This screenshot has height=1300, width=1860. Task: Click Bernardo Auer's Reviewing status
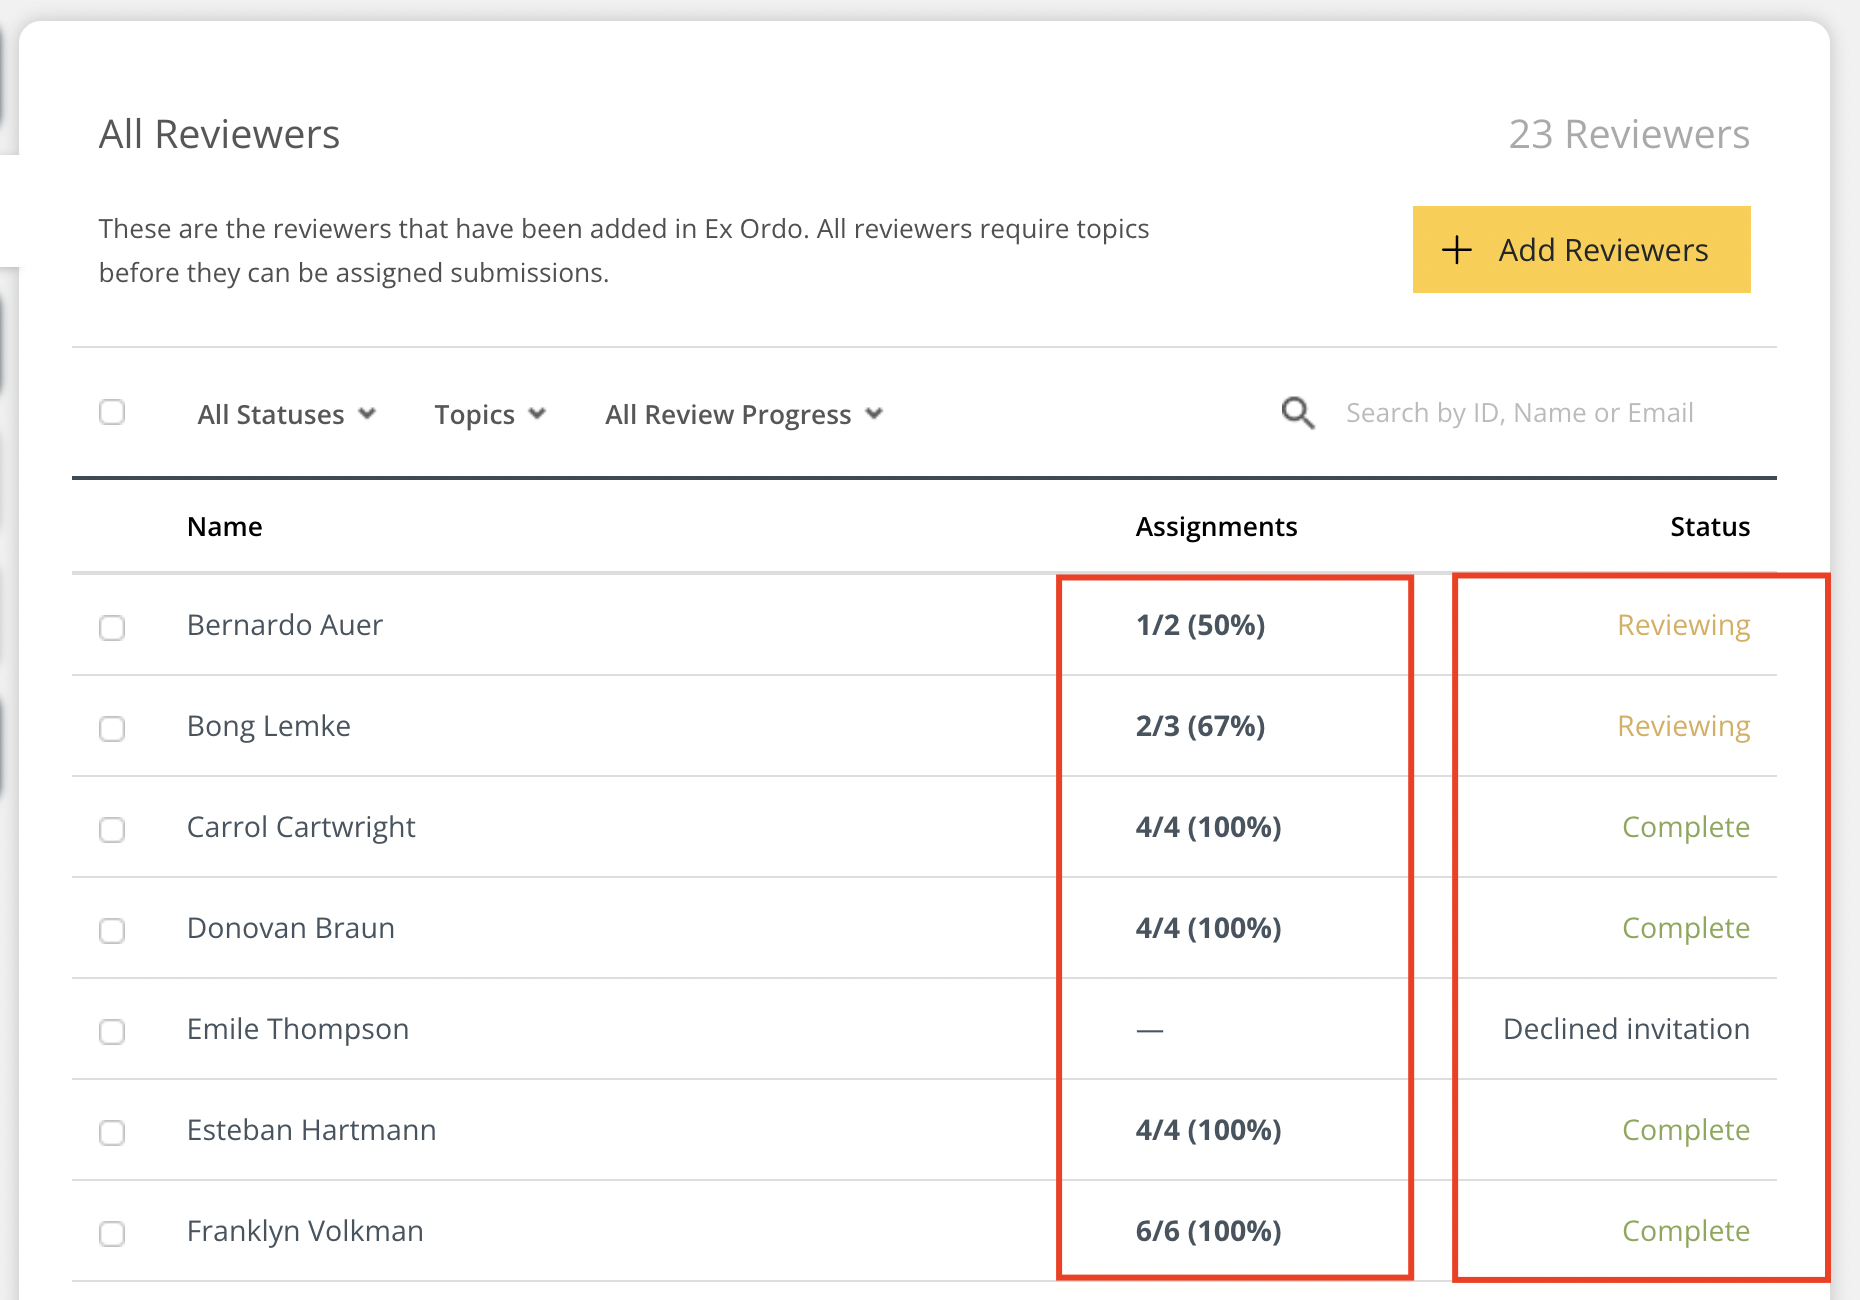pyautogui.click(x=1683, y=625)
